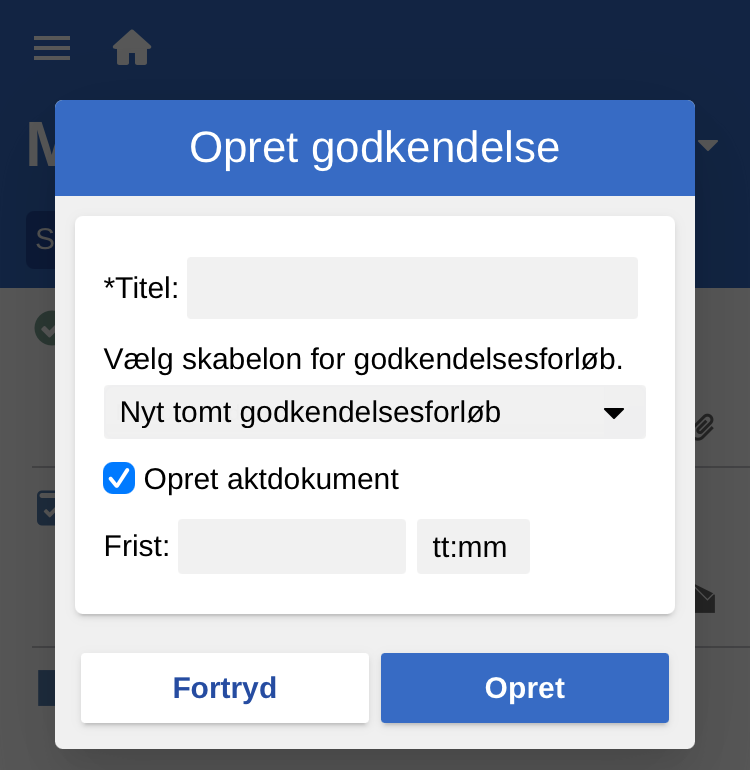
Task: Click the Frist date field
Action: point(292,547)
